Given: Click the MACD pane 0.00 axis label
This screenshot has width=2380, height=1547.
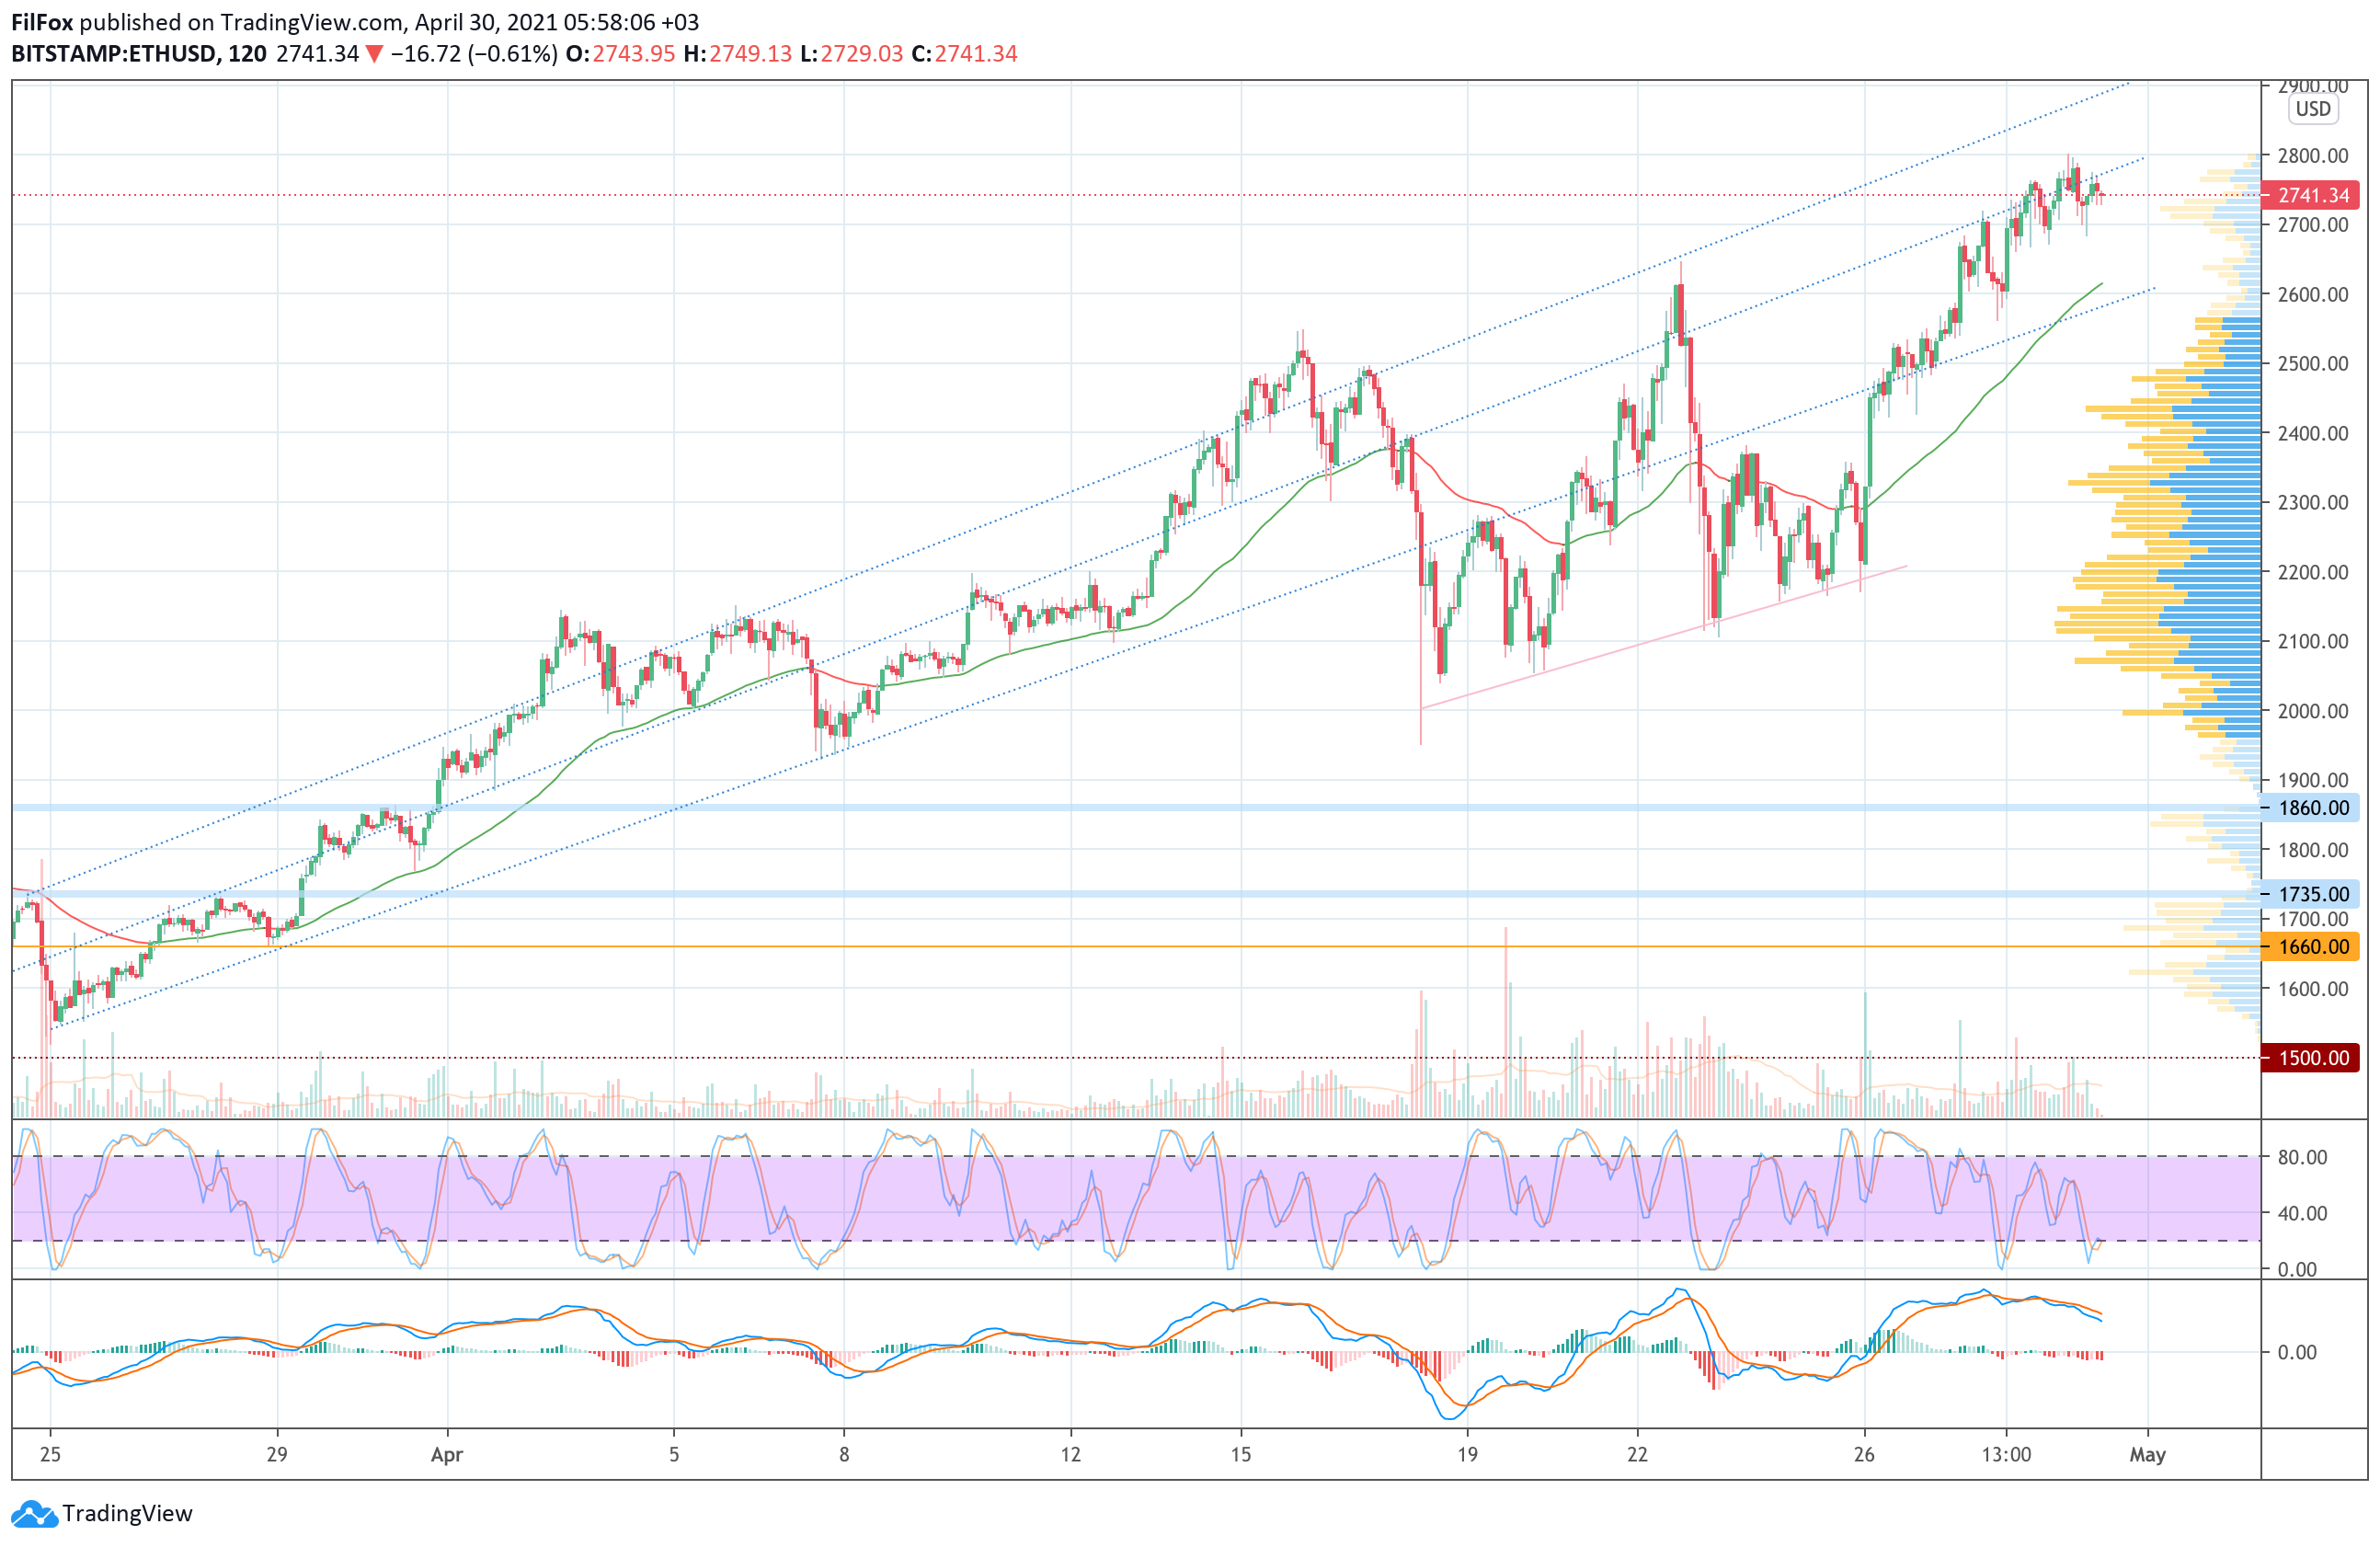Looking at the screenshot, I should click(2297, 1352).
